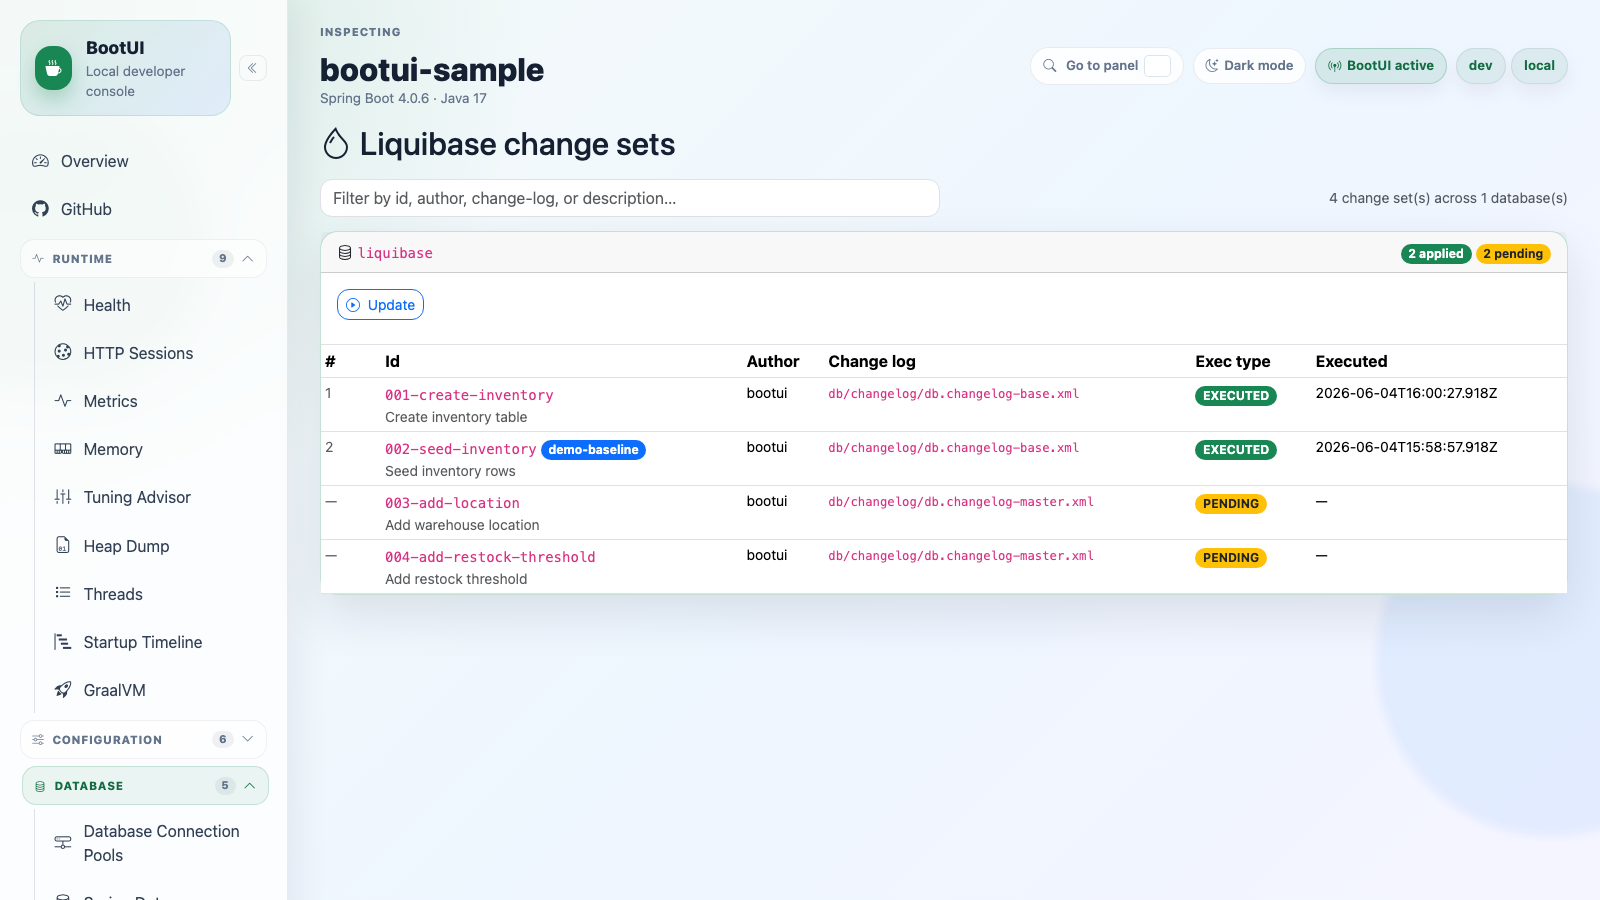
Task: Click the demo-baseline tag
Action: 593,450
